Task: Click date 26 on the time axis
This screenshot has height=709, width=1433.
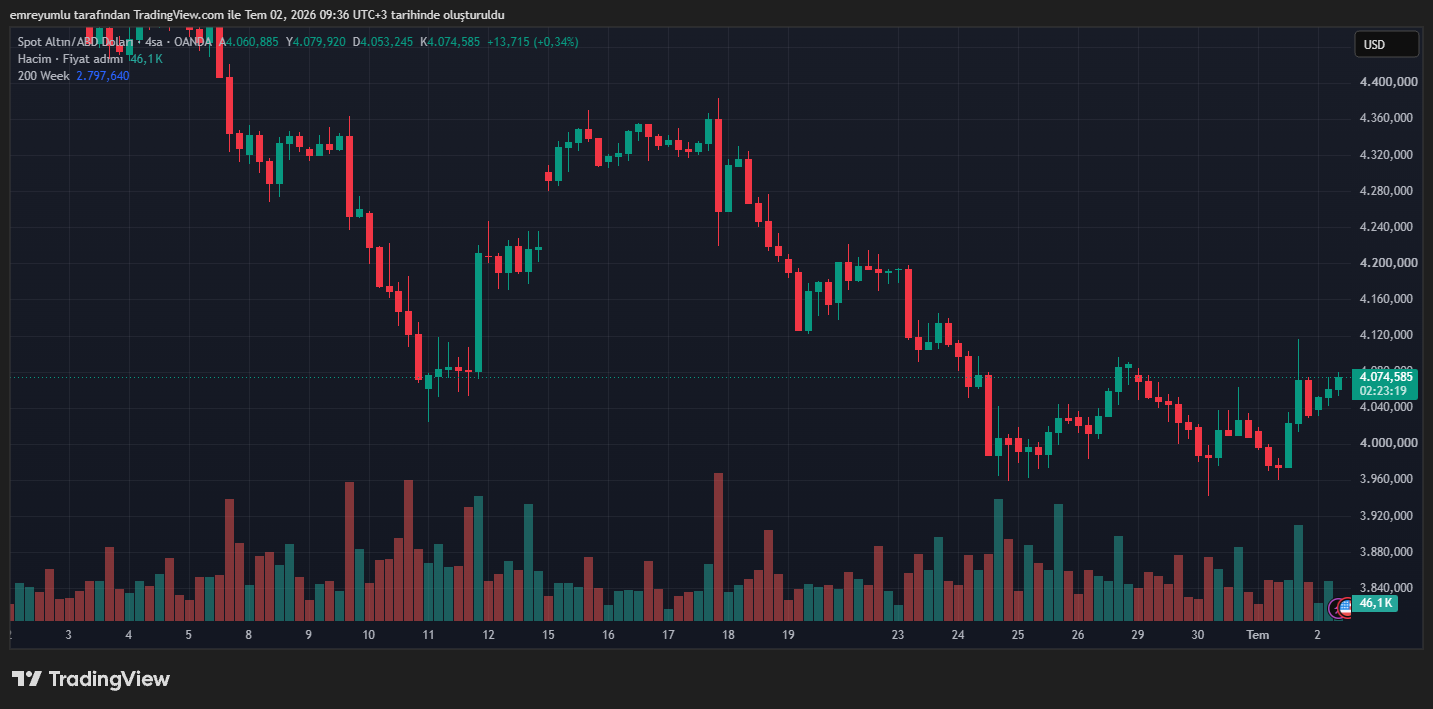Action: pos(1078,635)
